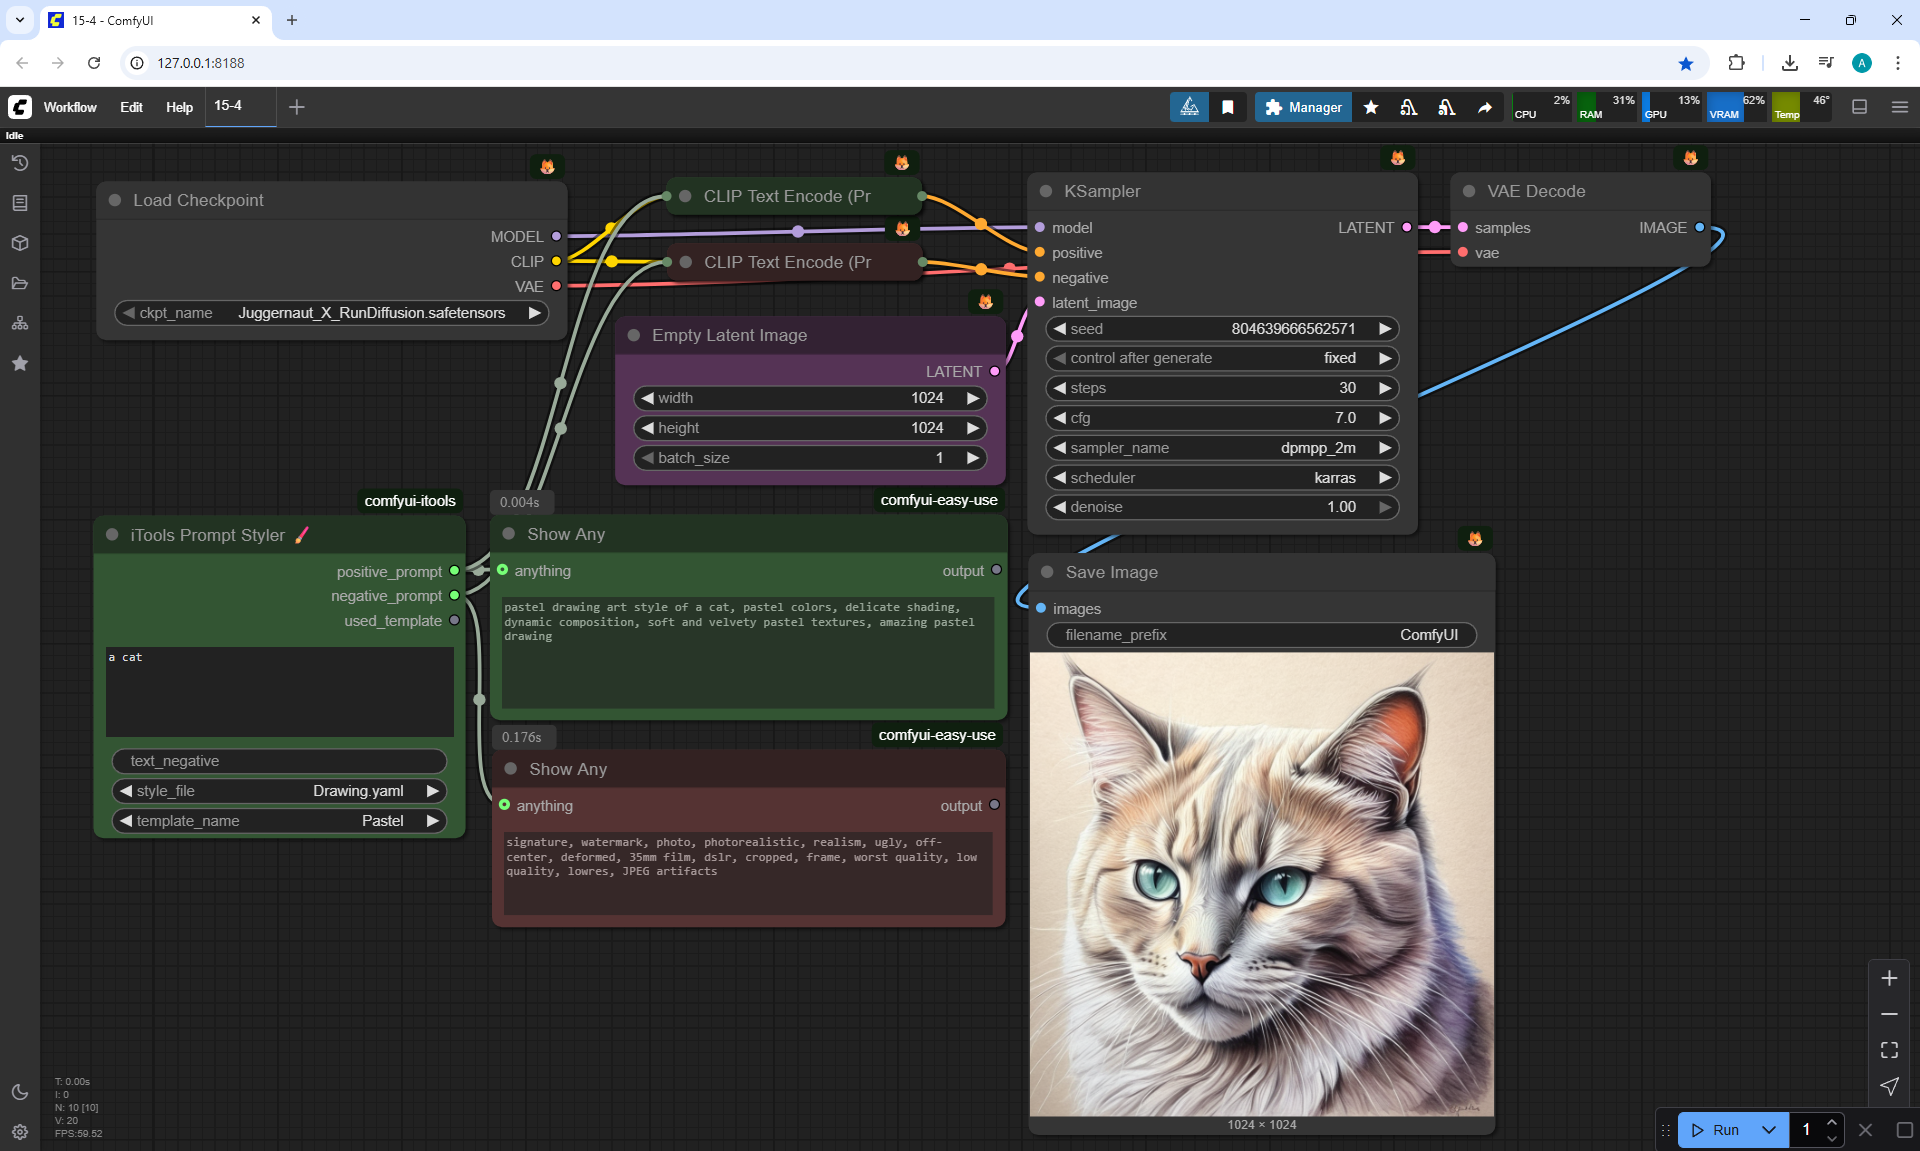Toggle collapse dot on the Save Image node
The image size is (1920, 1151).
pos(1047,572)
